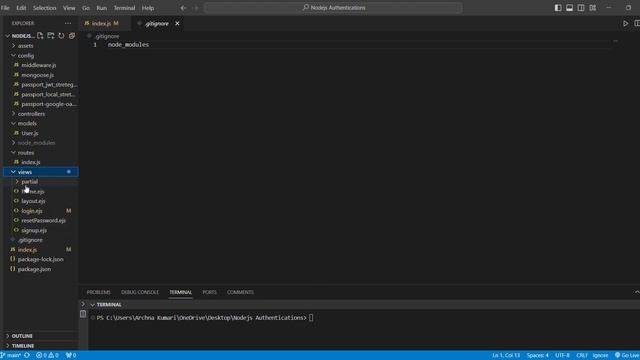The width and height of the screenshot is (640, 360).
Task: Open layout.ejs in views folder
Action: click(x=33, y=201)
